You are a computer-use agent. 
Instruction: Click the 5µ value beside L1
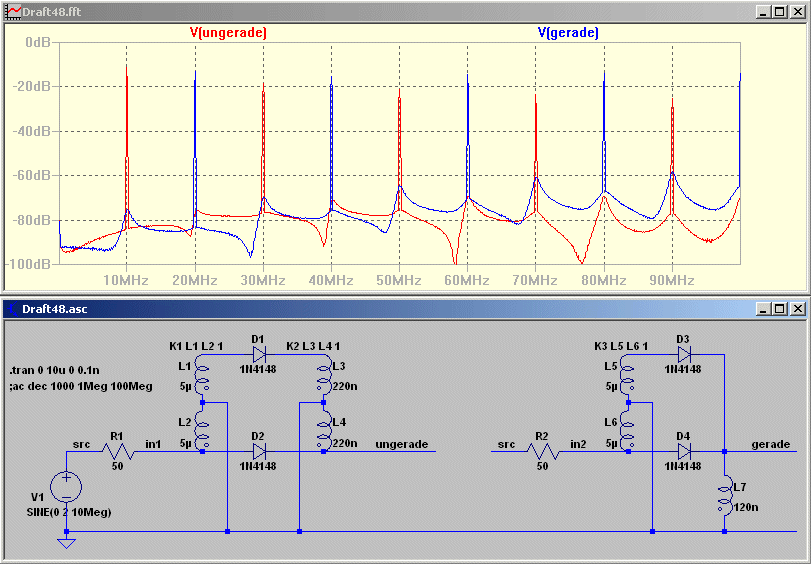click(x=186, y=387)
